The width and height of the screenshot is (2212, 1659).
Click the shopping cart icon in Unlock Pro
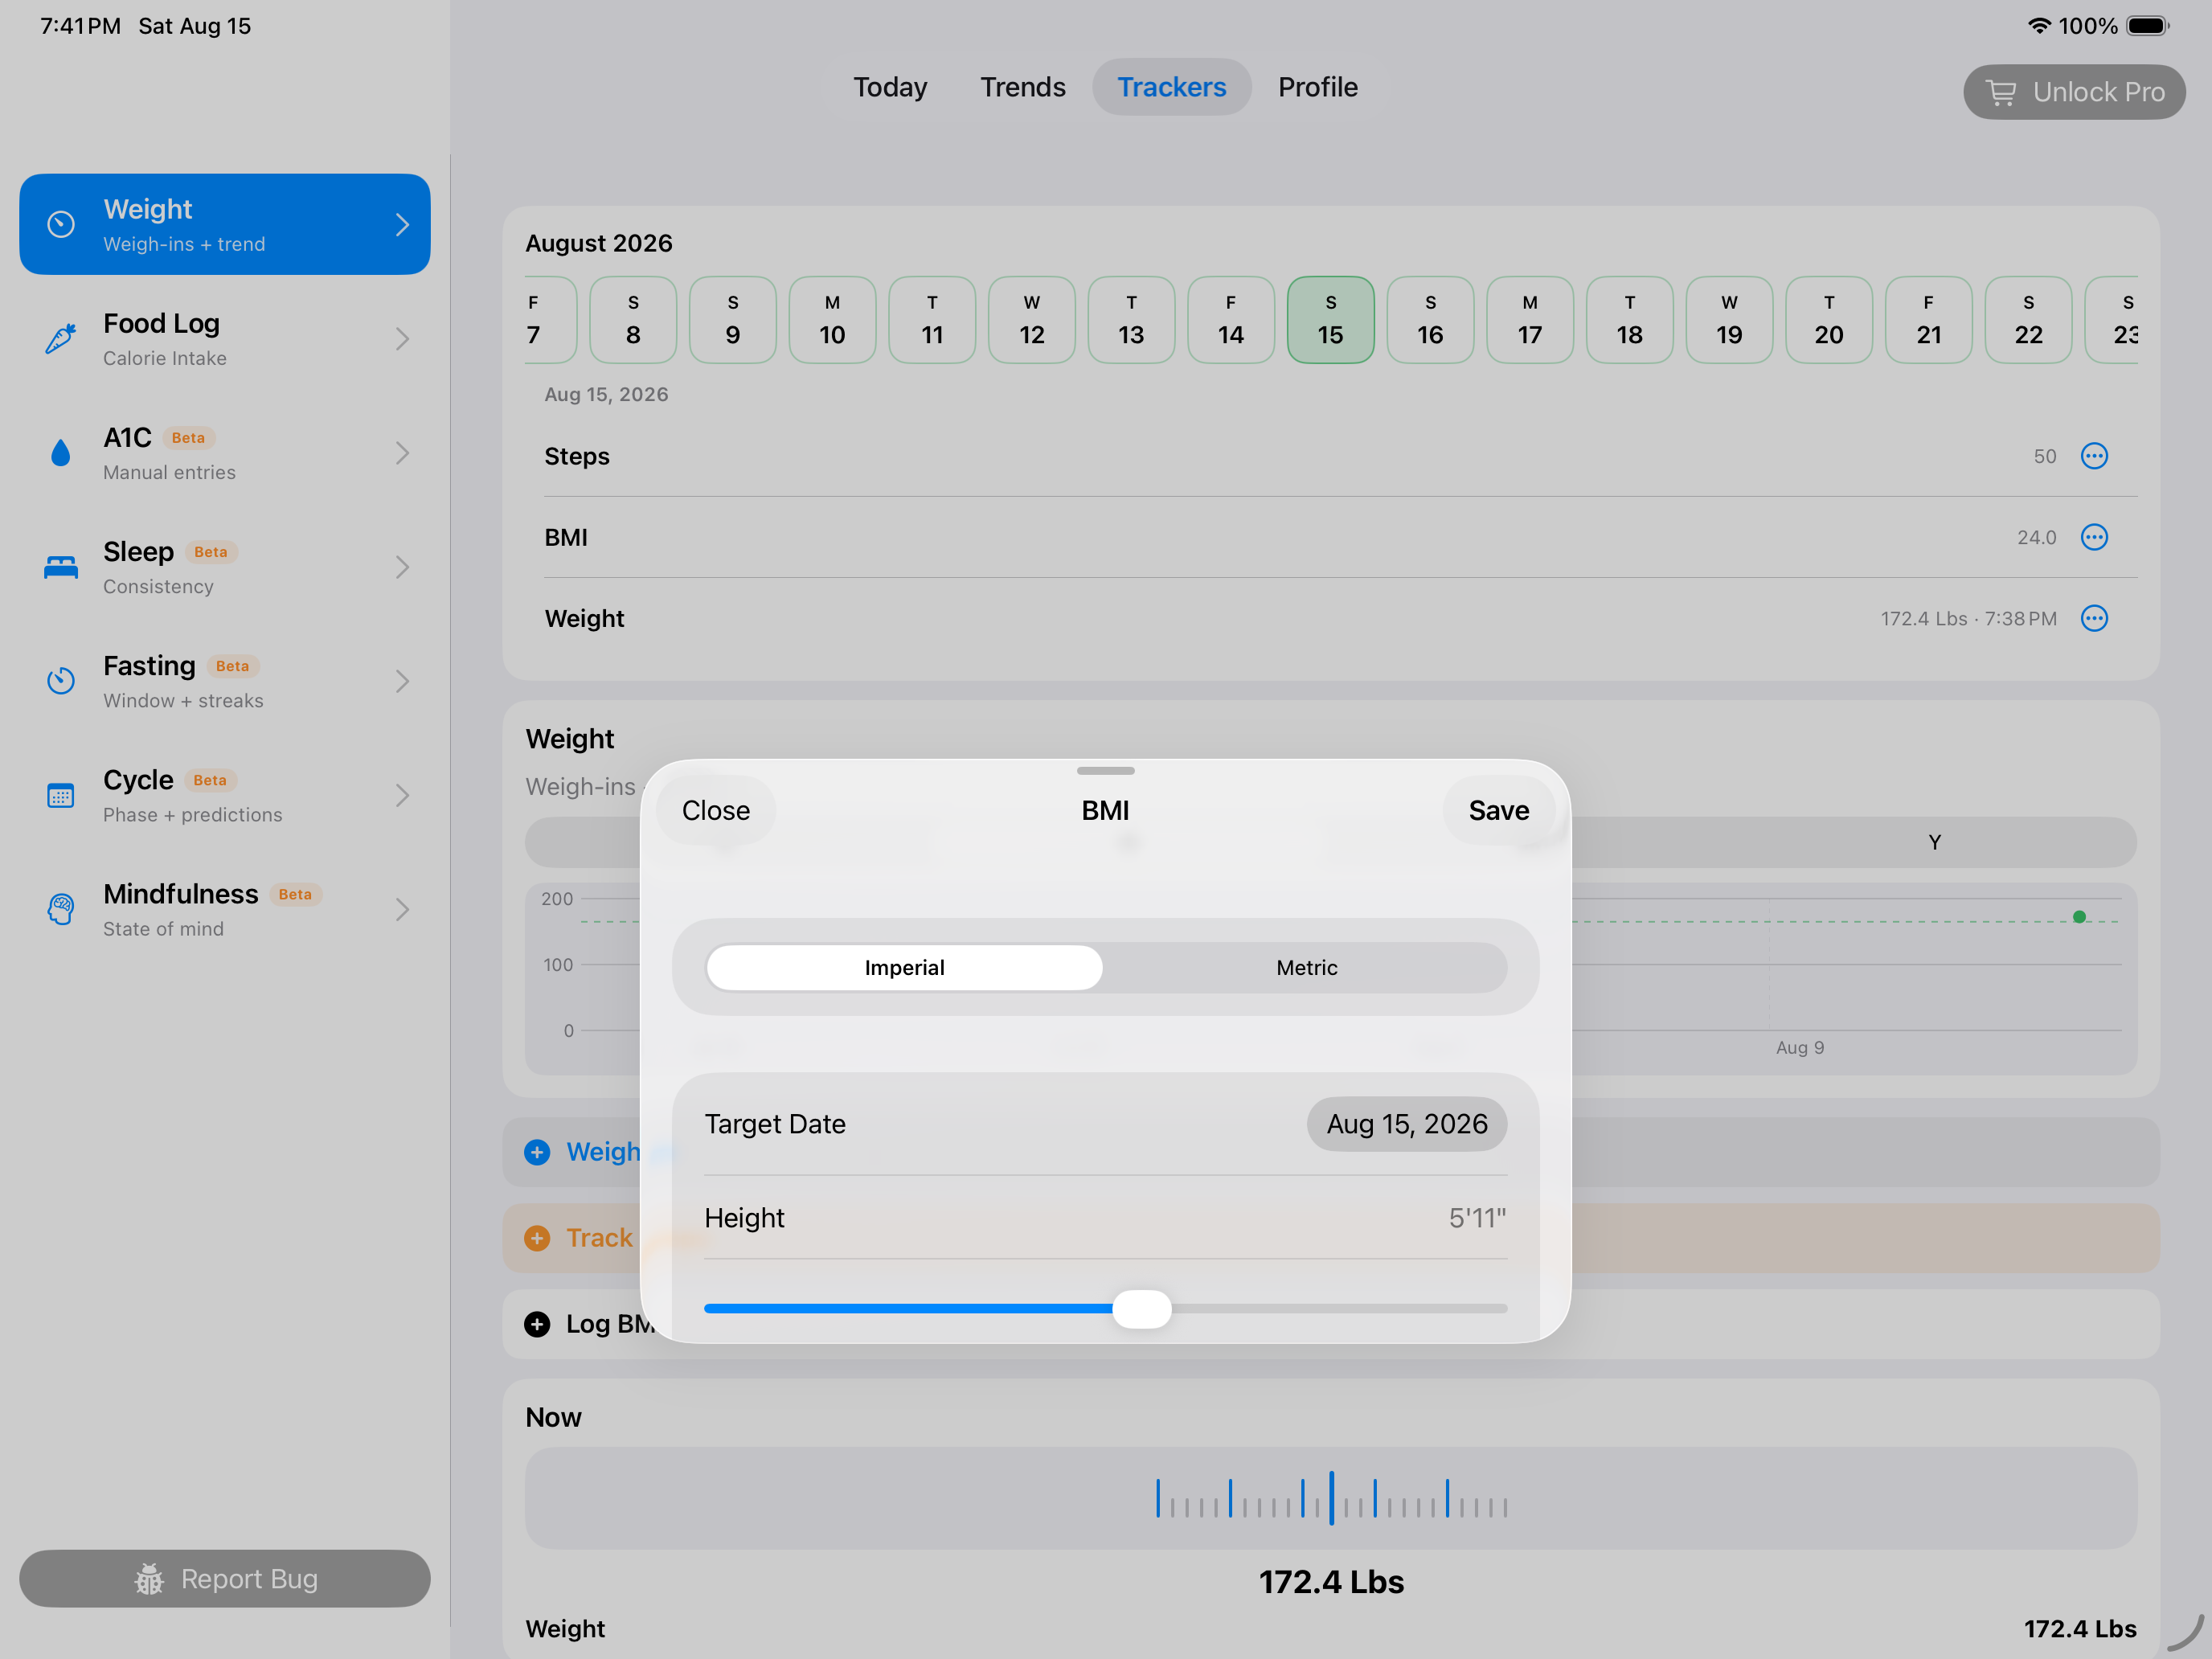2001,92
